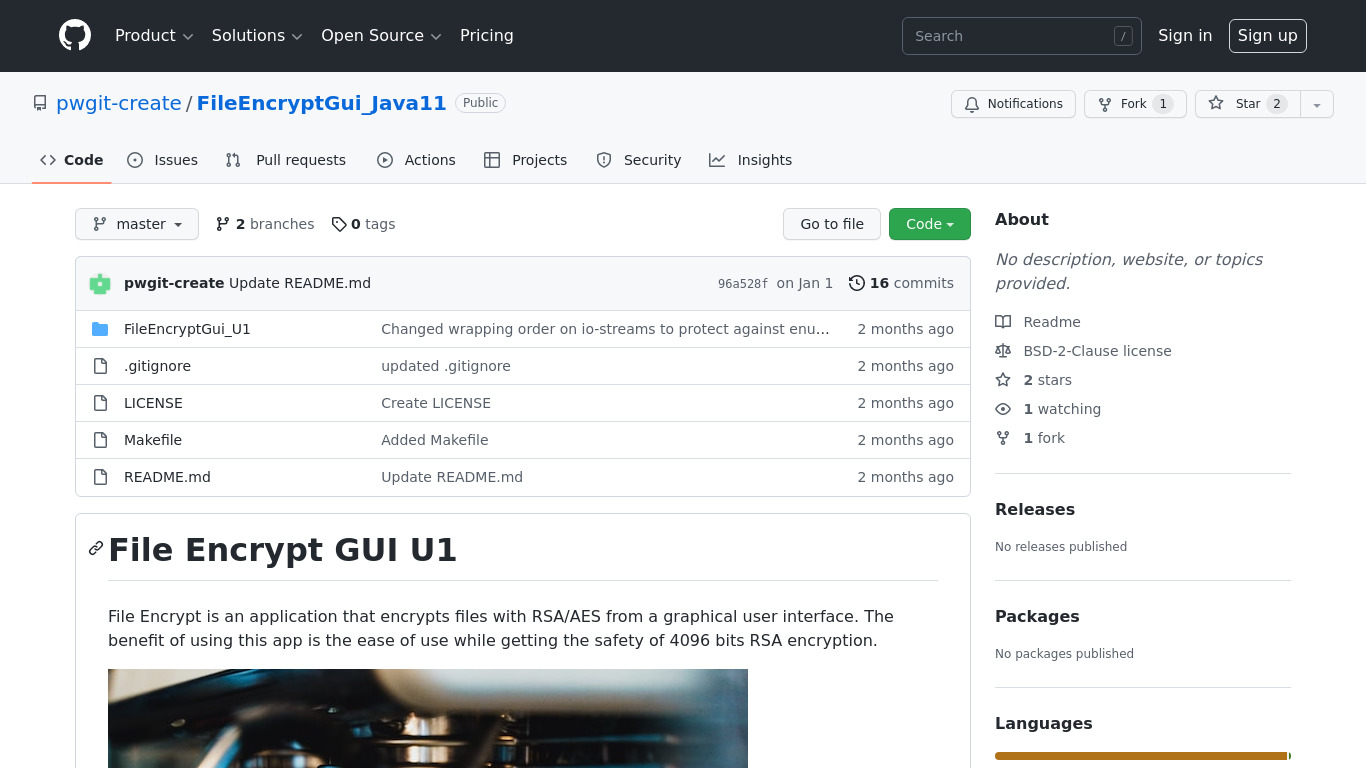Click the LICENSE file icon
The image size is (1366, 768).
click(x=100, y=403)
